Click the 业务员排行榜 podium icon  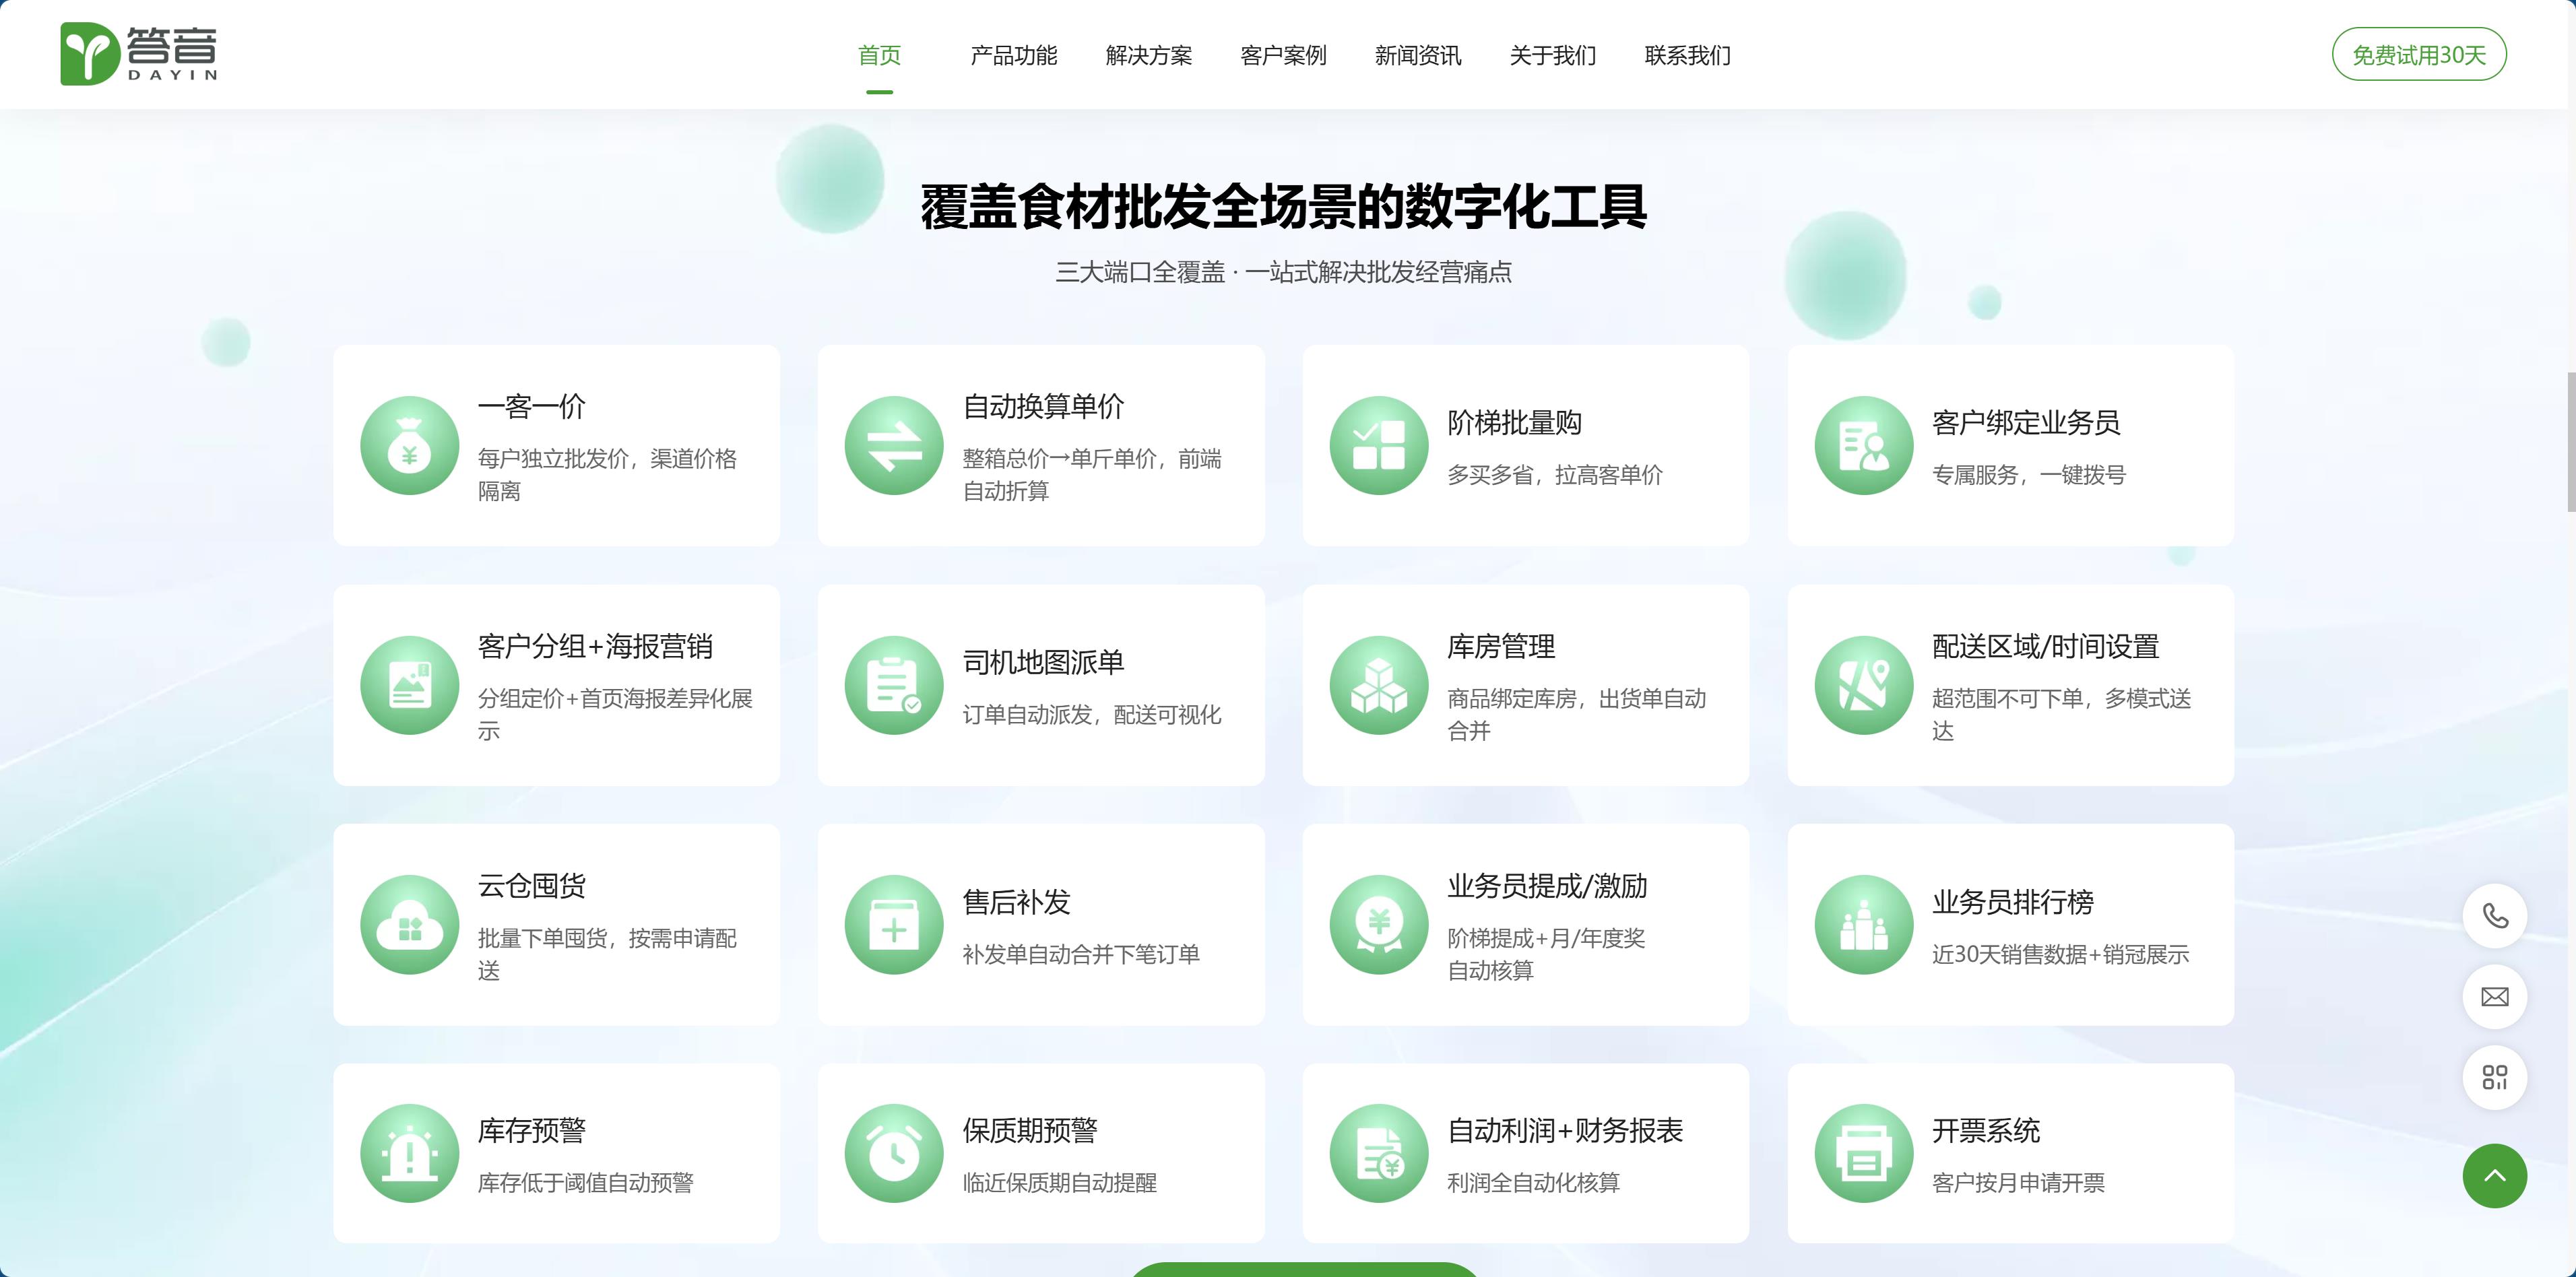point(1864,925)
